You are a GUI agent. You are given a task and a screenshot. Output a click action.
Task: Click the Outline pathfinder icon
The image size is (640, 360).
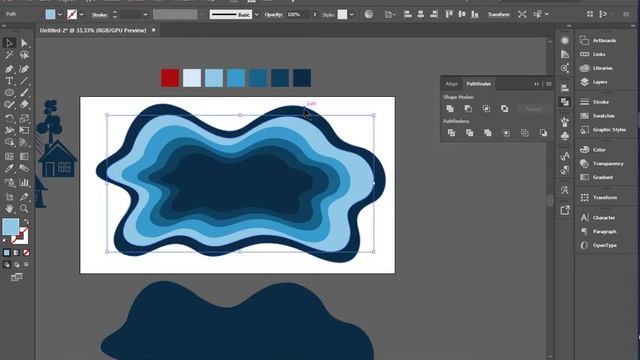click(x=524, y=133)
